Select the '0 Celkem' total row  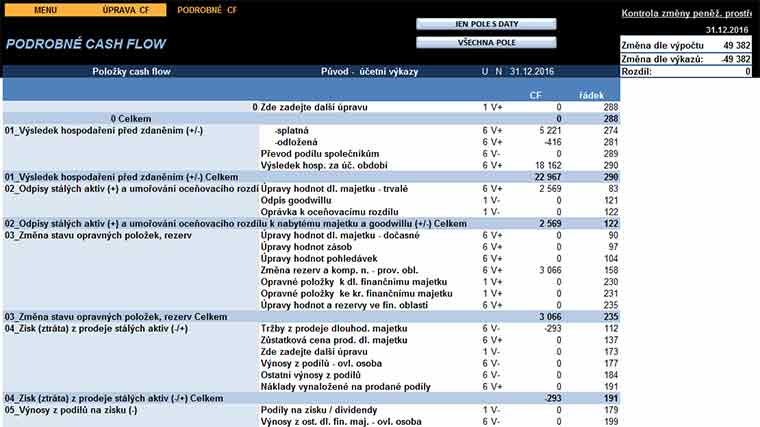[x=311, y=119]
